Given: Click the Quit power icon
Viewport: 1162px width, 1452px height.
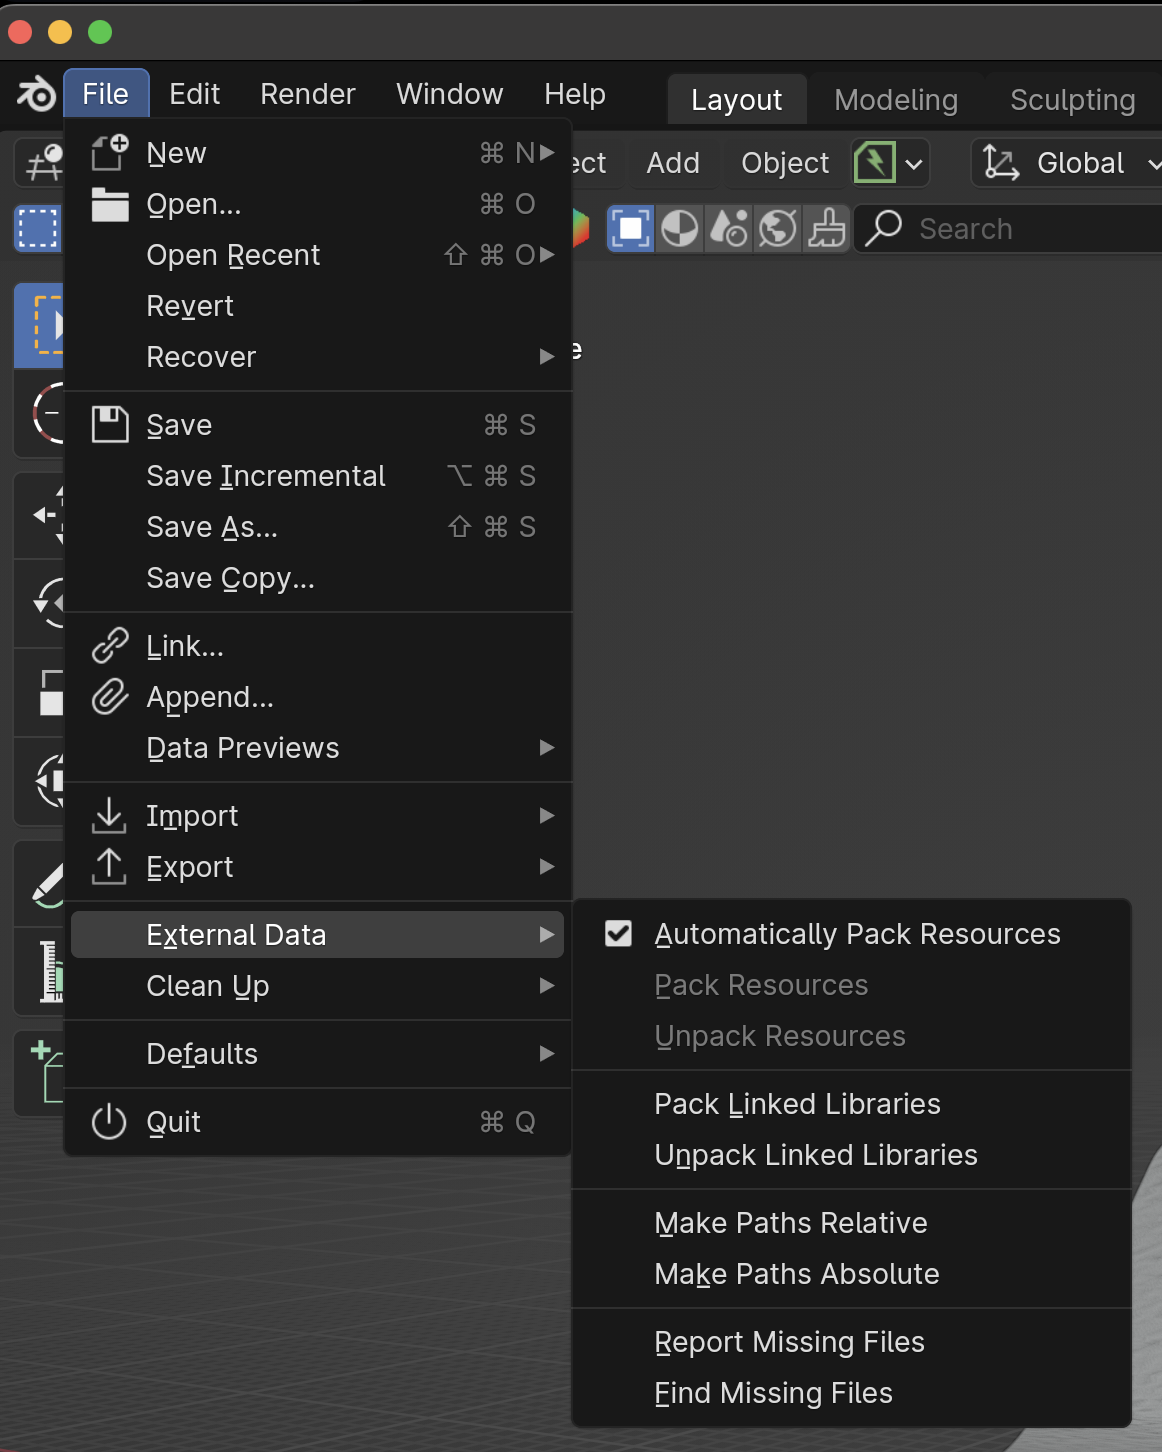Looking at the screenshot, I should 109,1122.
